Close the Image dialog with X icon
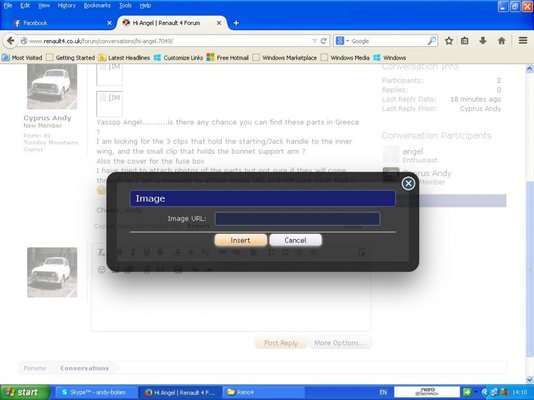 point(408,183)
